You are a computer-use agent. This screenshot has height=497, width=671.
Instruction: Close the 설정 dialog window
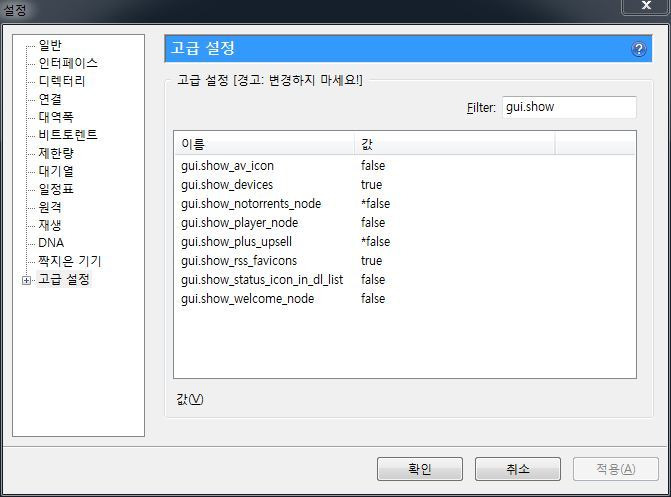pyautogui.click(x=646, y=6)
